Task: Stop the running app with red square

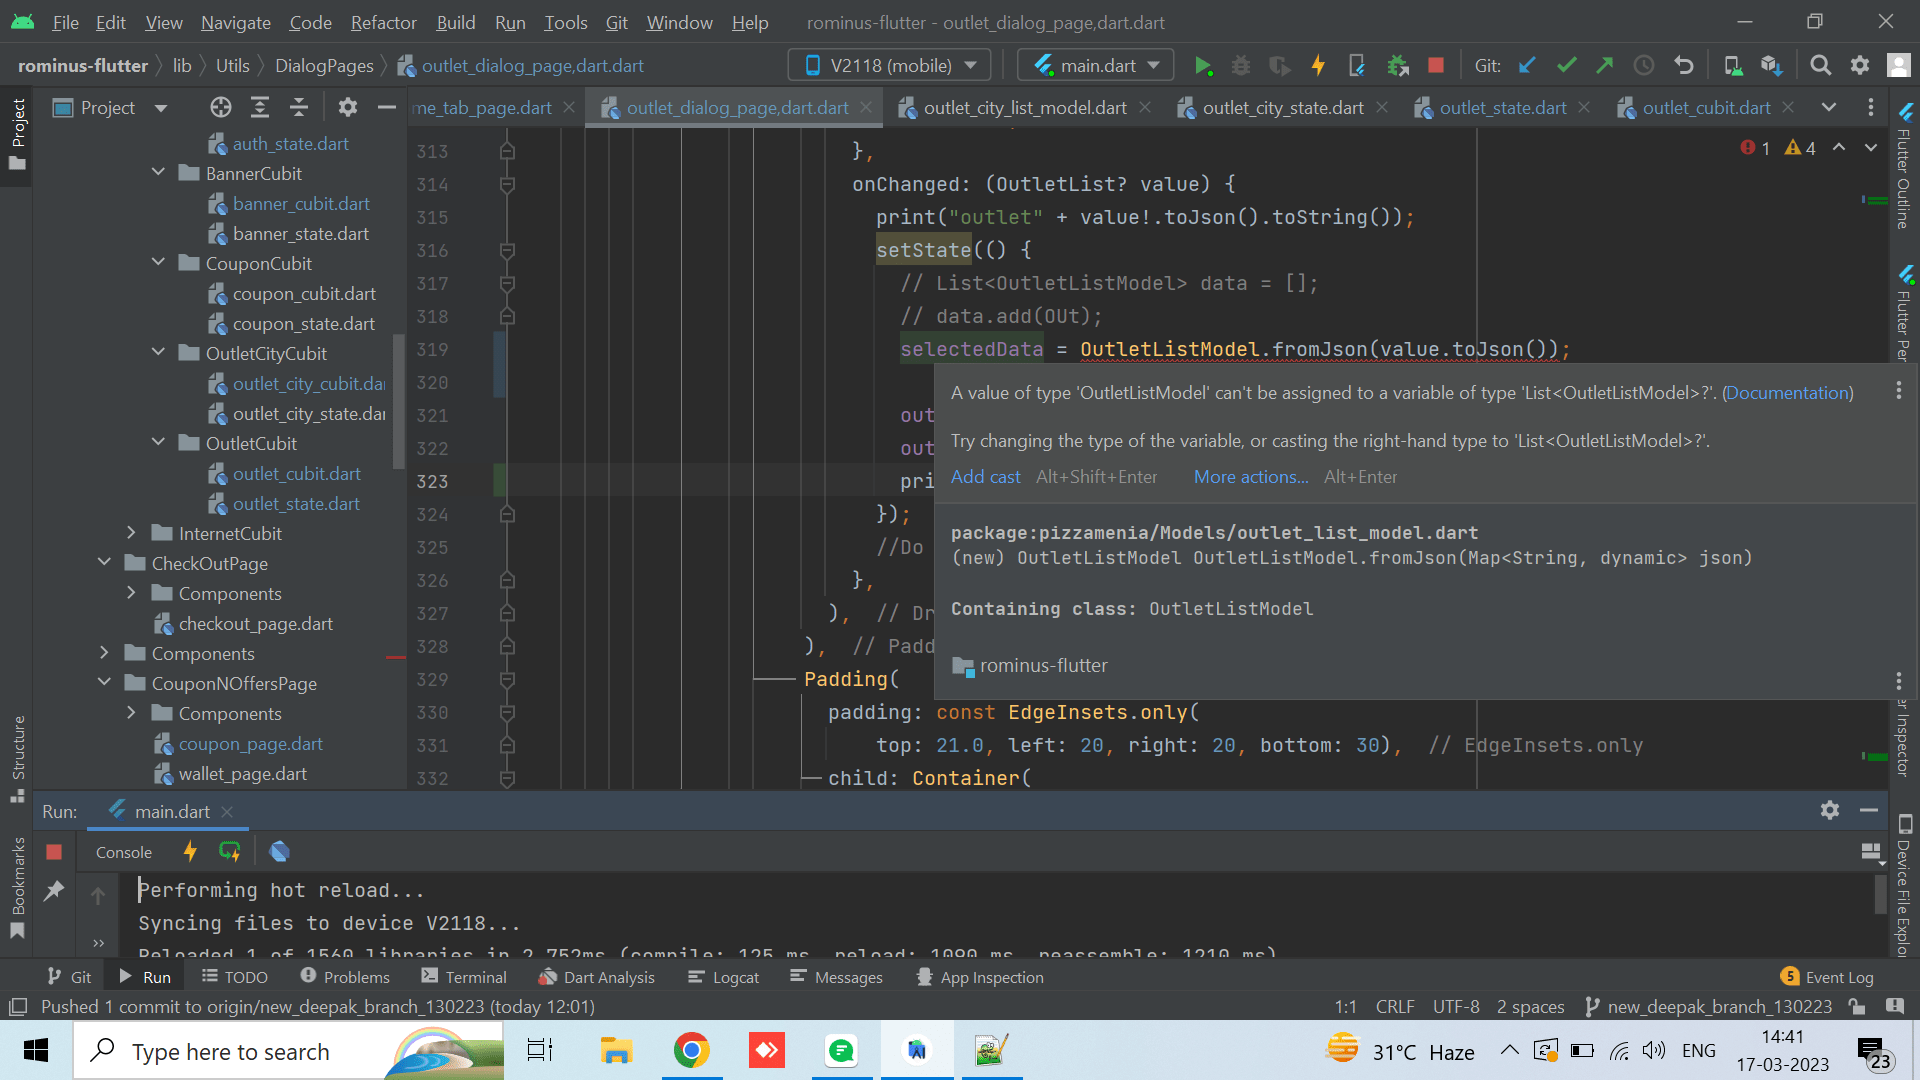Action: (x=1436, y=66)
